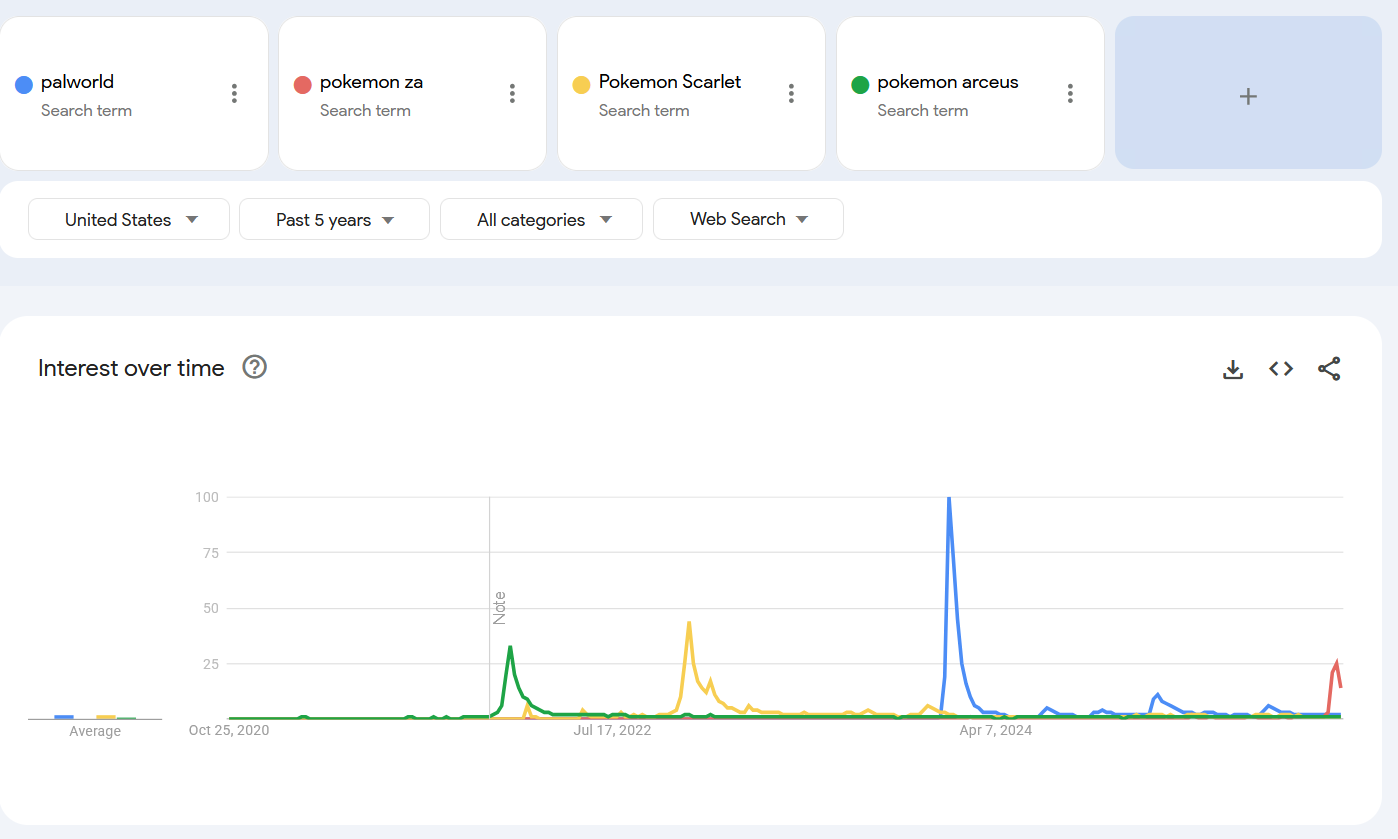Open more options for pokemon arceus term
Viewport: 1398px width, 839px height.
[1070, 94]
